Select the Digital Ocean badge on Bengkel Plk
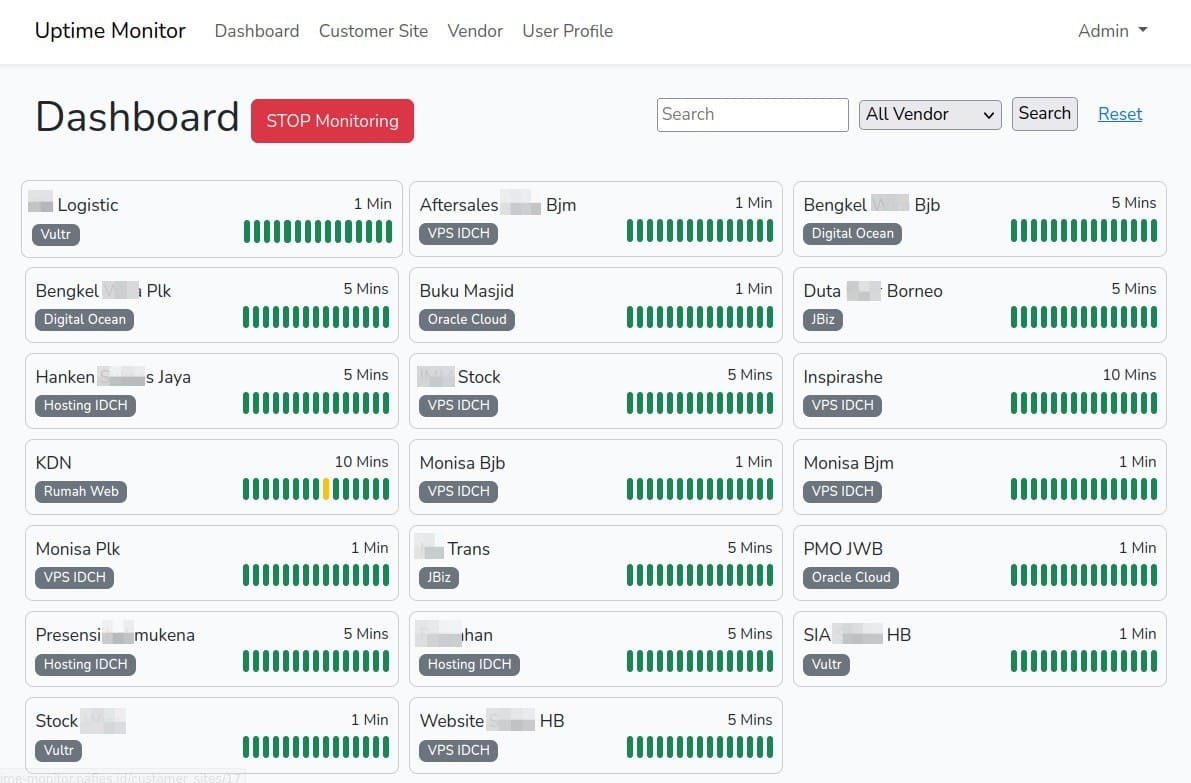The image size is (1191, 783). 85,320
